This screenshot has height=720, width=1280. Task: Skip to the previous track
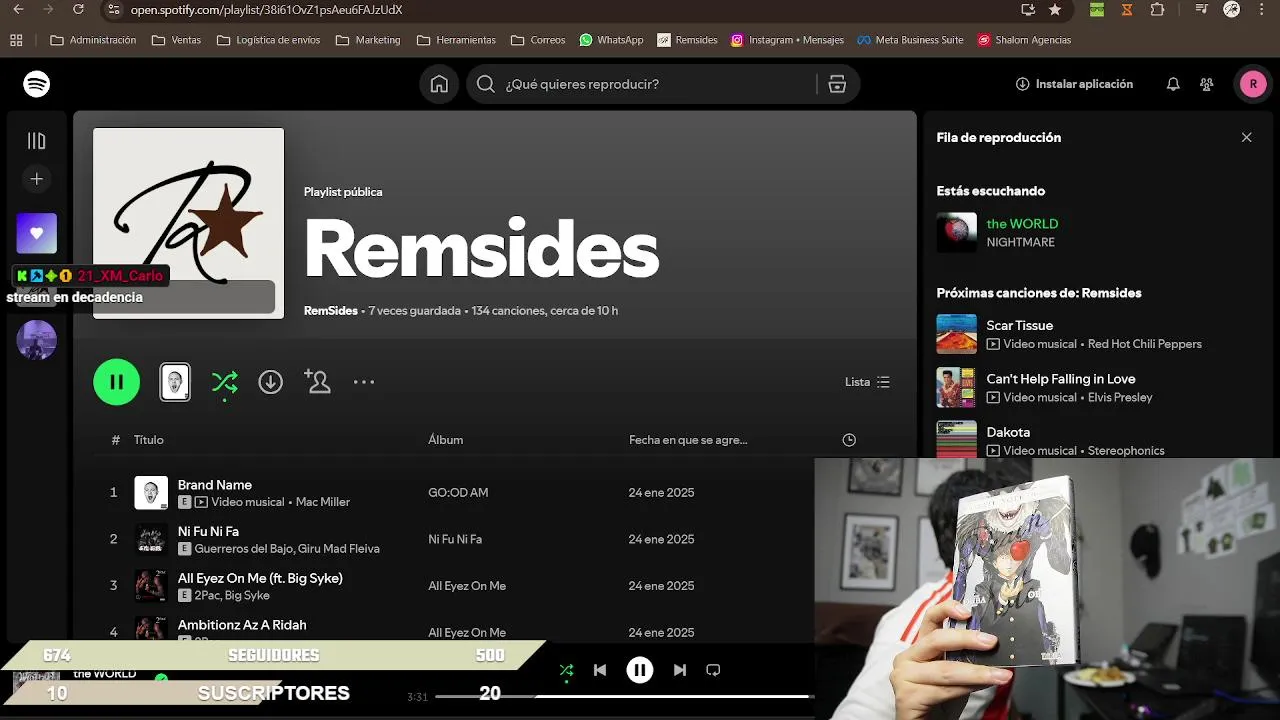point(600,670)
